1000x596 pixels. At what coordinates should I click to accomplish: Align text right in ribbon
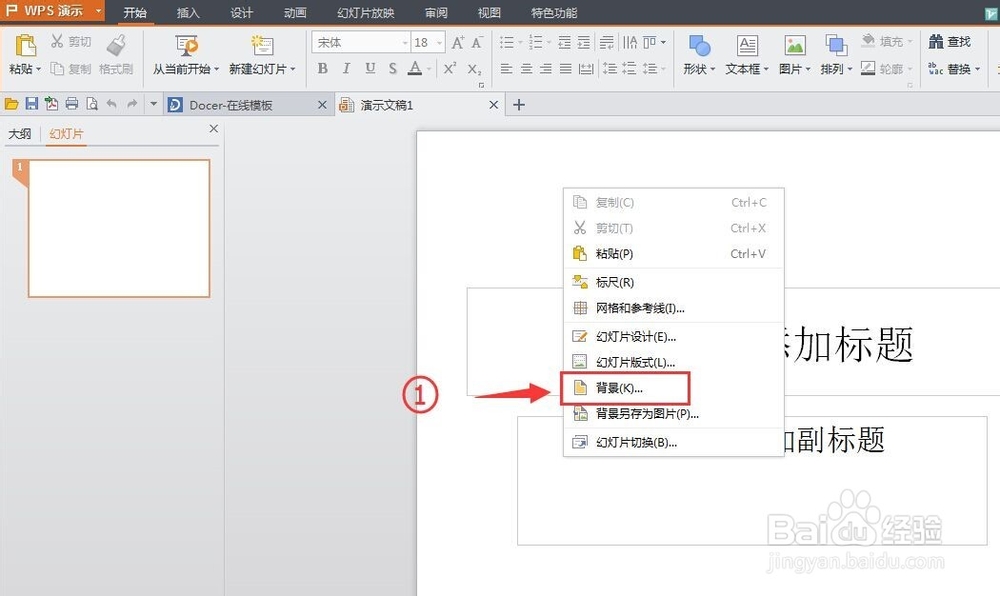coord(546,68)
